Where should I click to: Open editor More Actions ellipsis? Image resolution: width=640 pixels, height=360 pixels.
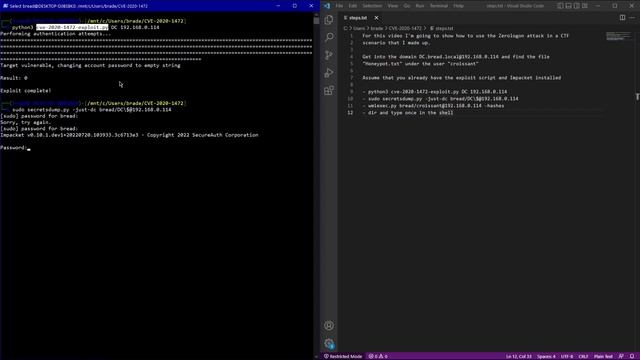[632, 18]
